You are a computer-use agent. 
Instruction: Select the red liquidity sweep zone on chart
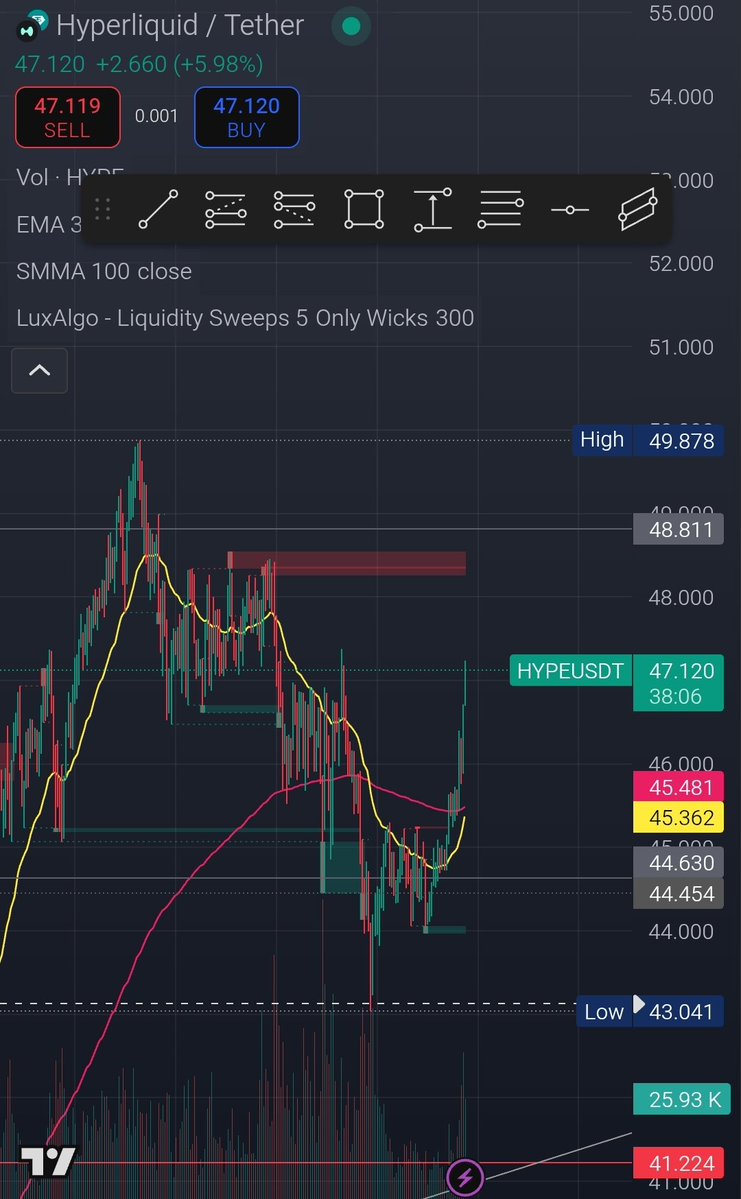coord(347,563)
